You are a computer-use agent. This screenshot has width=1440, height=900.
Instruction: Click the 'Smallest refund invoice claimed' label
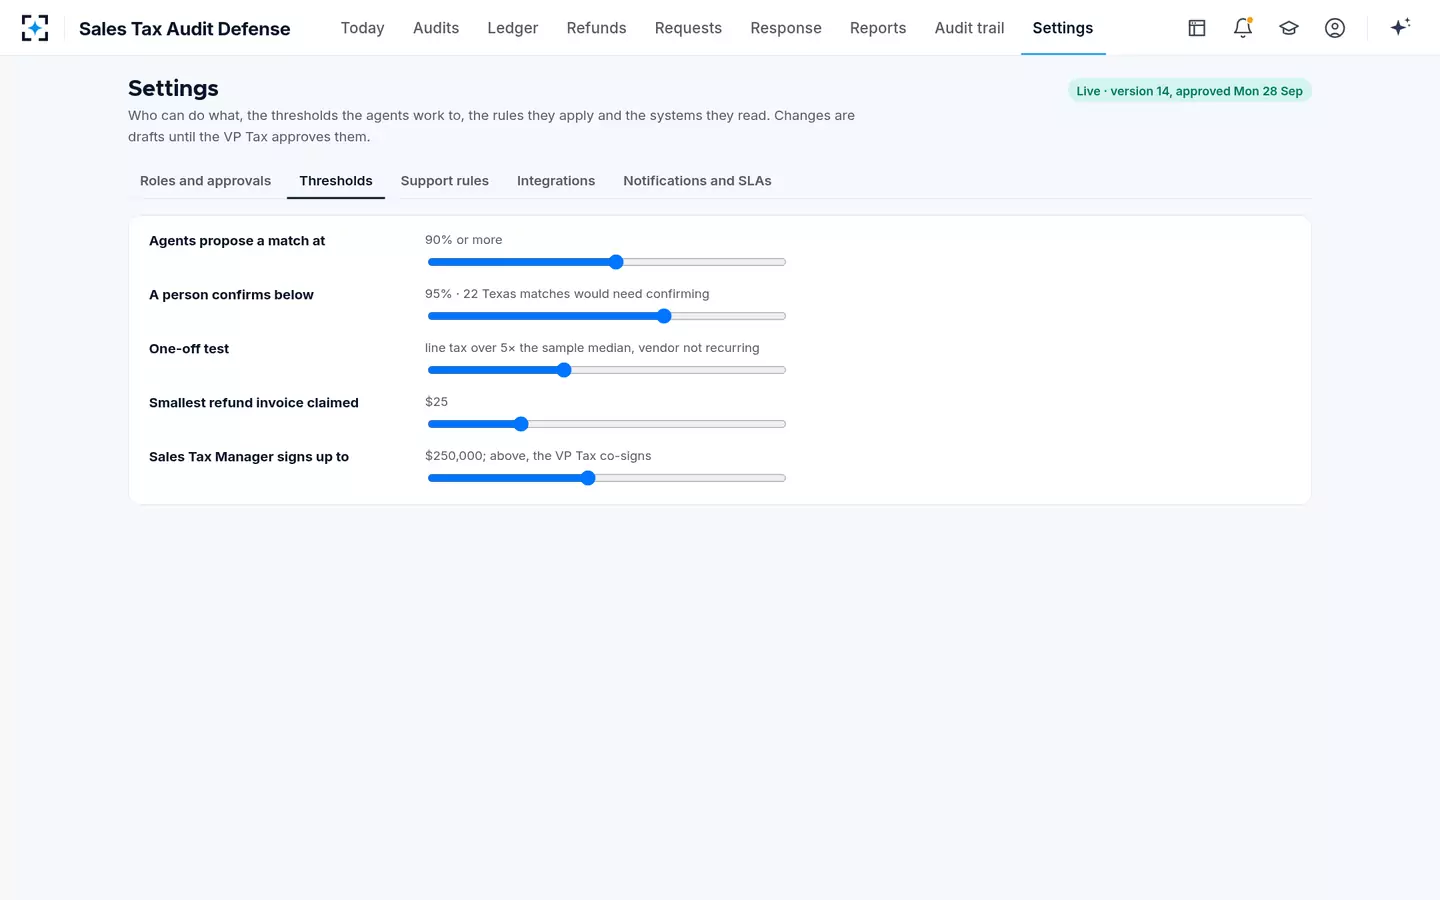click(x=254, y=403)
